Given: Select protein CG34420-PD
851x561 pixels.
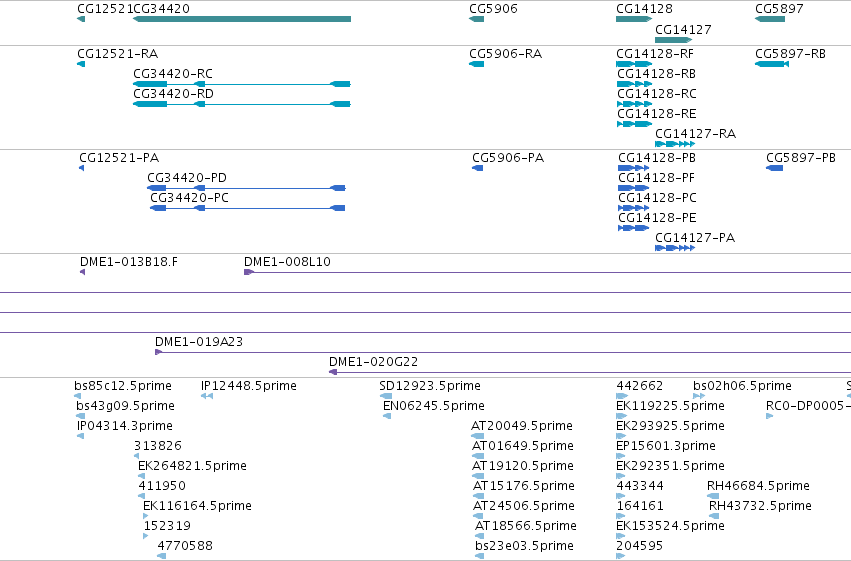Looking at the screenshot, I should tap(246, 188).
